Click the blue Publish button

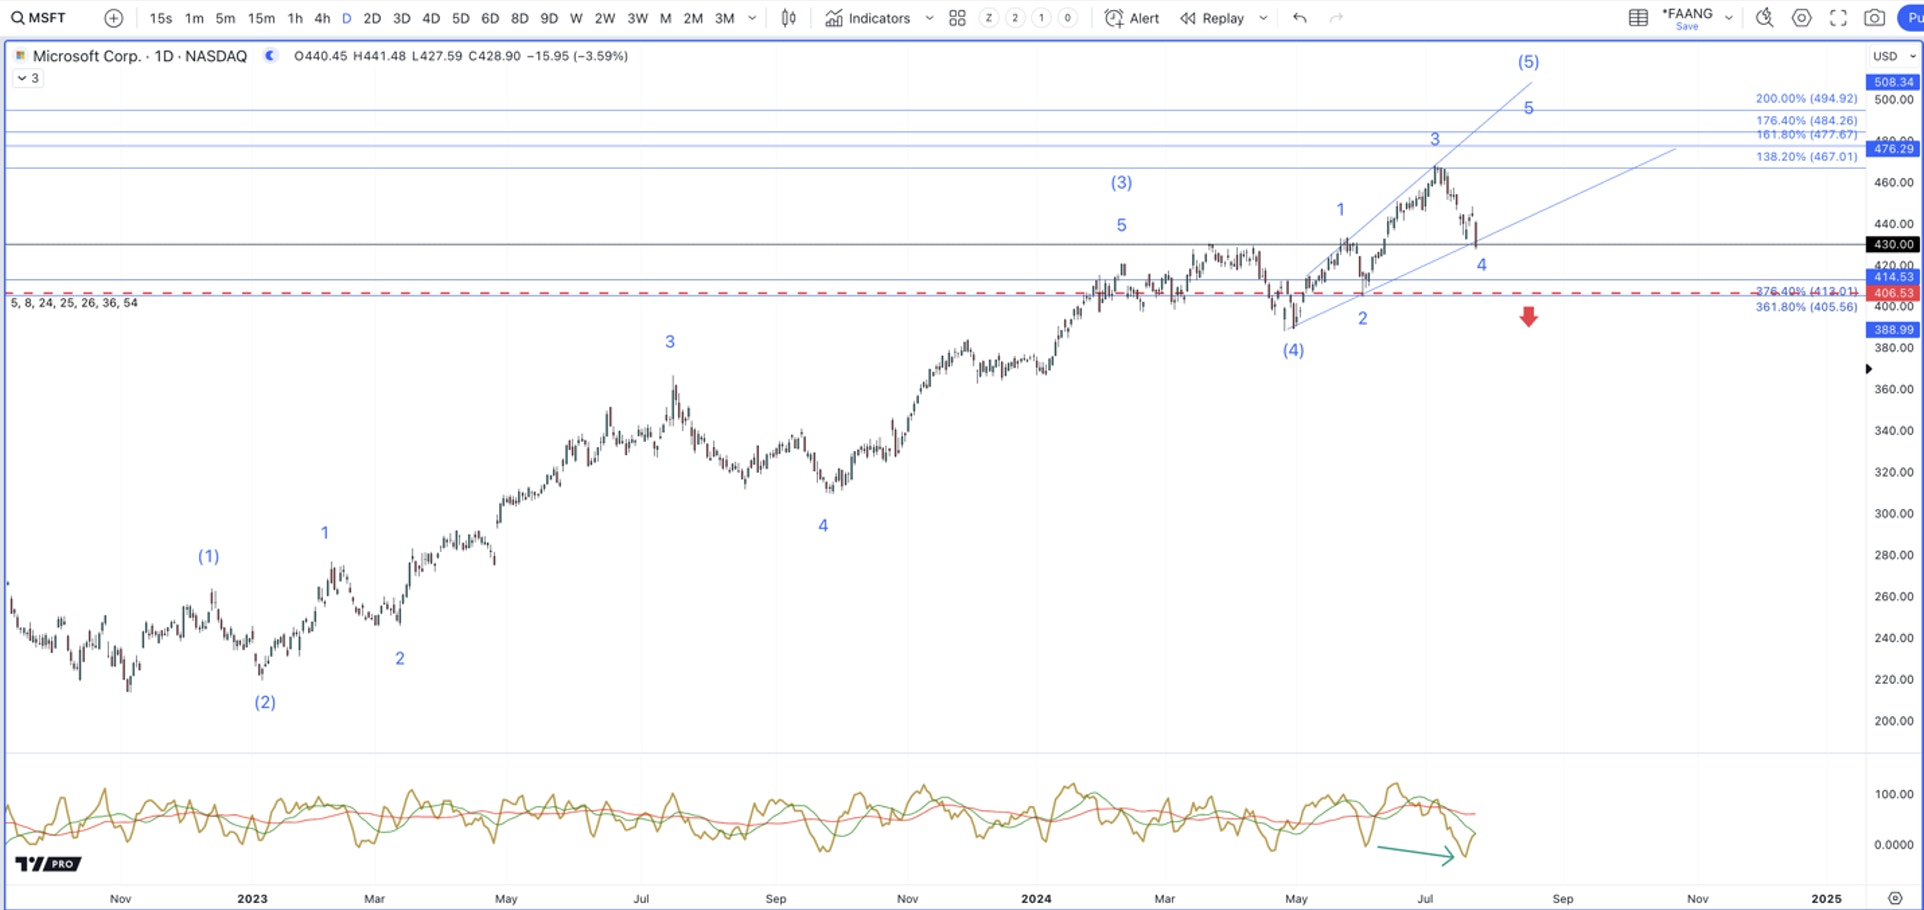tap(1911, 18)
